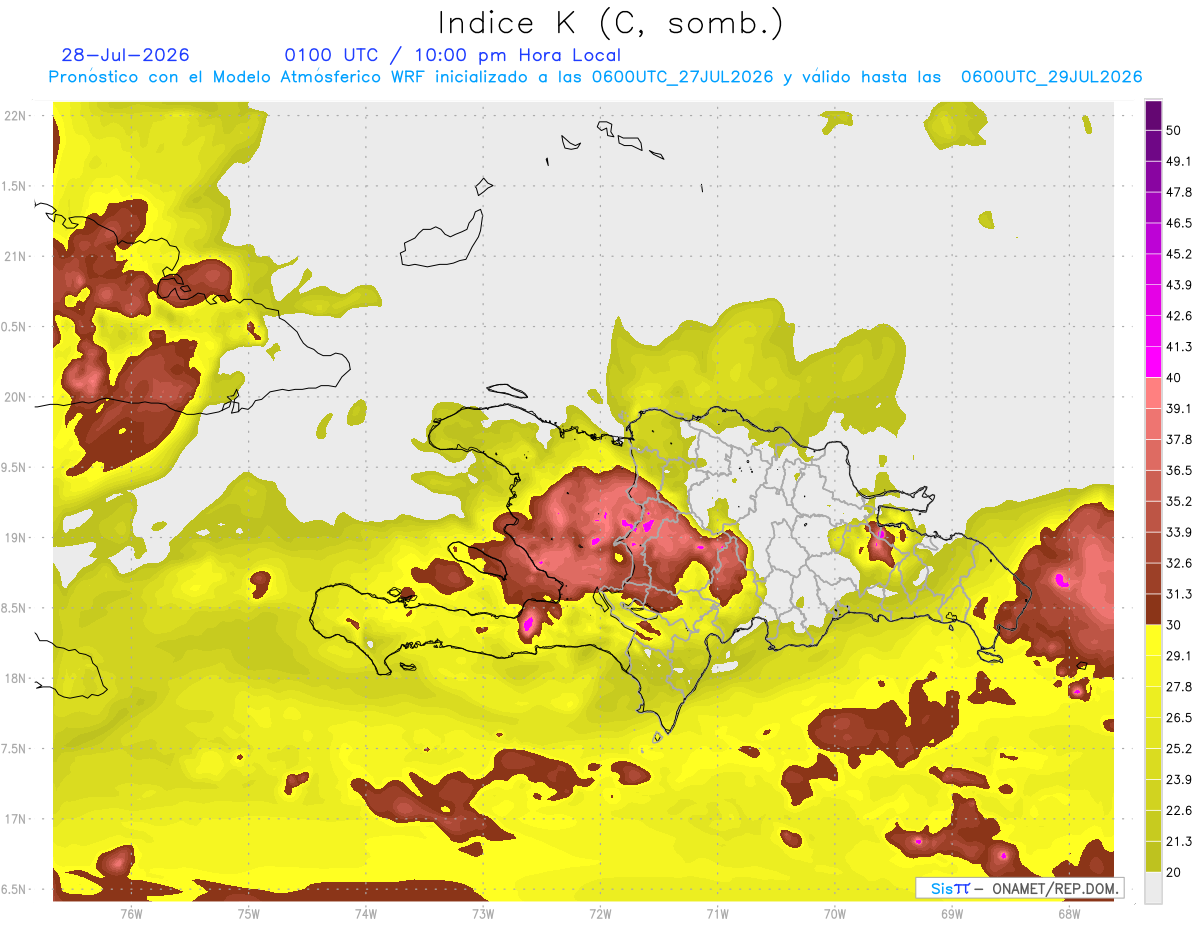
Task: Click the 'SisTT - ONAMET/REP.DOM.' credit box
Action: 1020,888
